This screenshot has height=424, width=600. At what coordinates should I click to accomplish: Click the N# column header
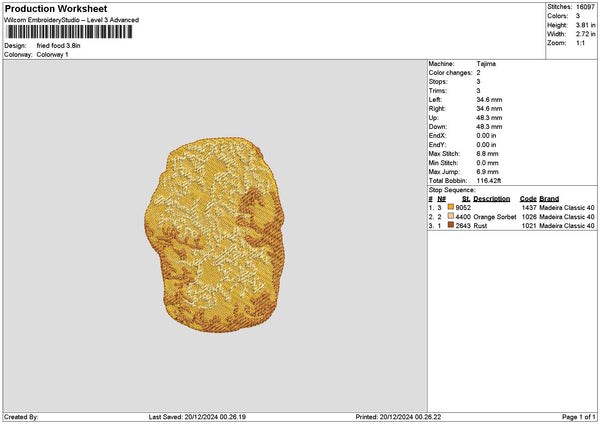[442, 199]
